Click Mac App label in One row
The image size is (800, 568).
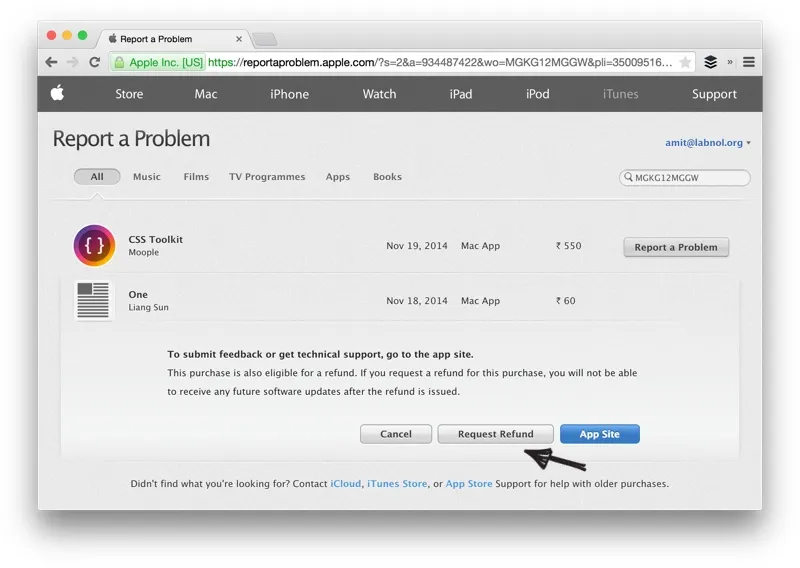click(480, 301)
